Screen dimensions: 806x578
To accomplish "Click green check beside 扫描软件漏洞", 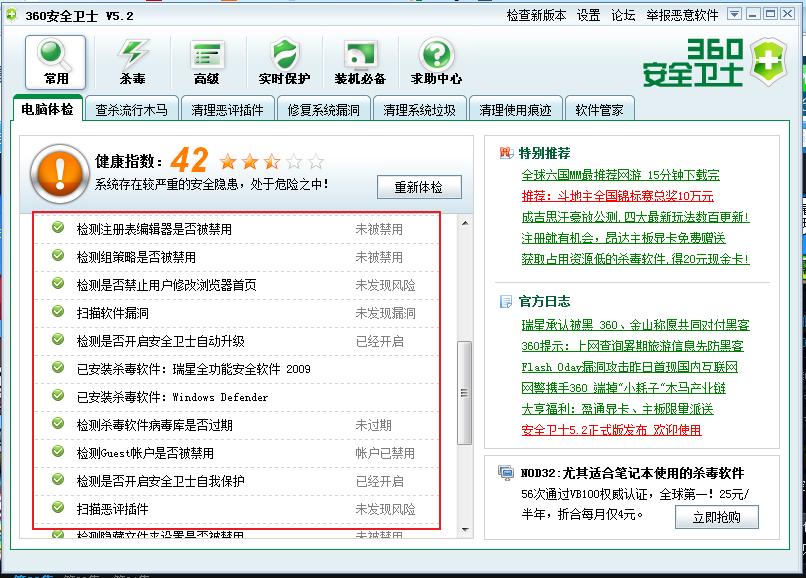I will point(58,312).
